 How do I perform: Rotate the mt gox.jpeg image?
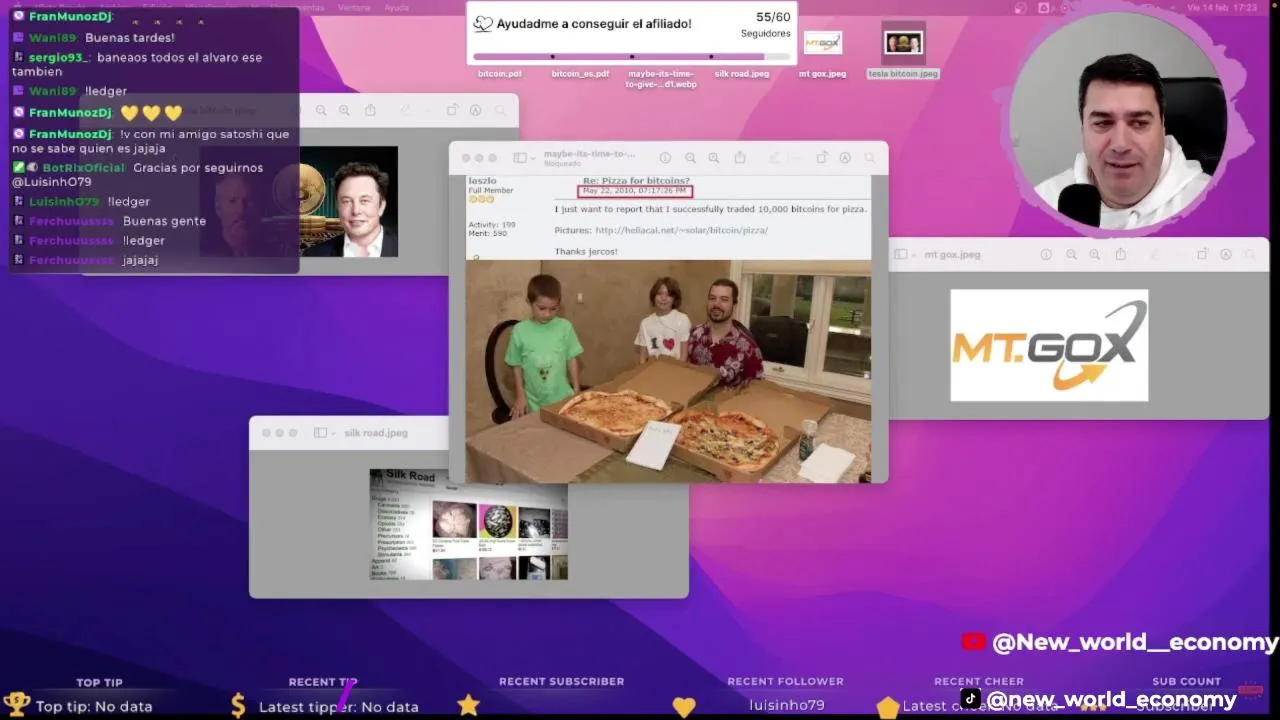[1203, 254]
